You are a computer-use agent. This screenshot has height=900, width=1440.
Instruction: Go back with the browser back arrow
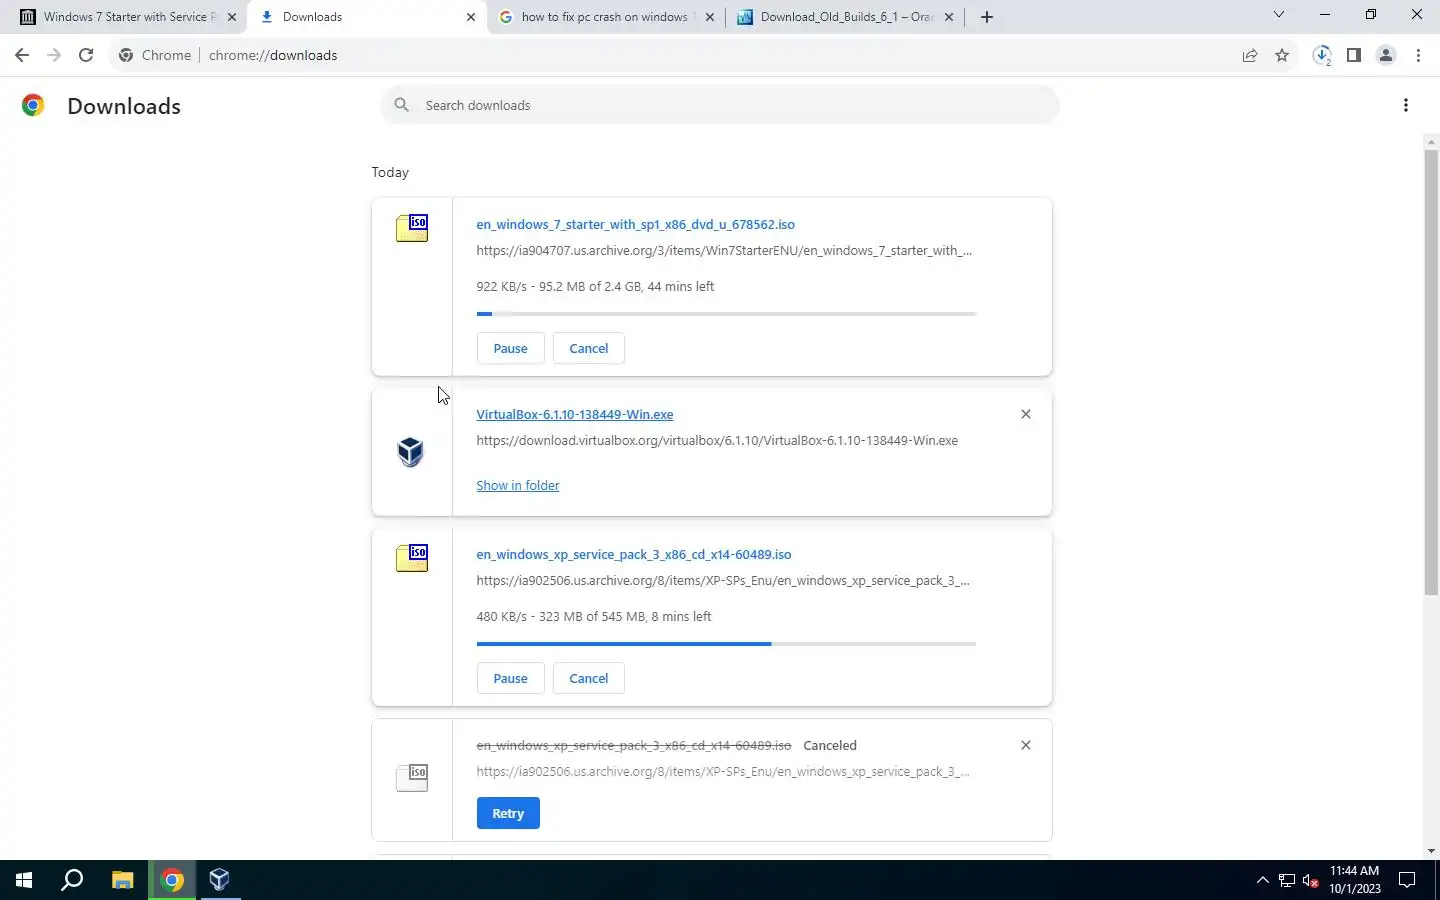click(22, 55)
